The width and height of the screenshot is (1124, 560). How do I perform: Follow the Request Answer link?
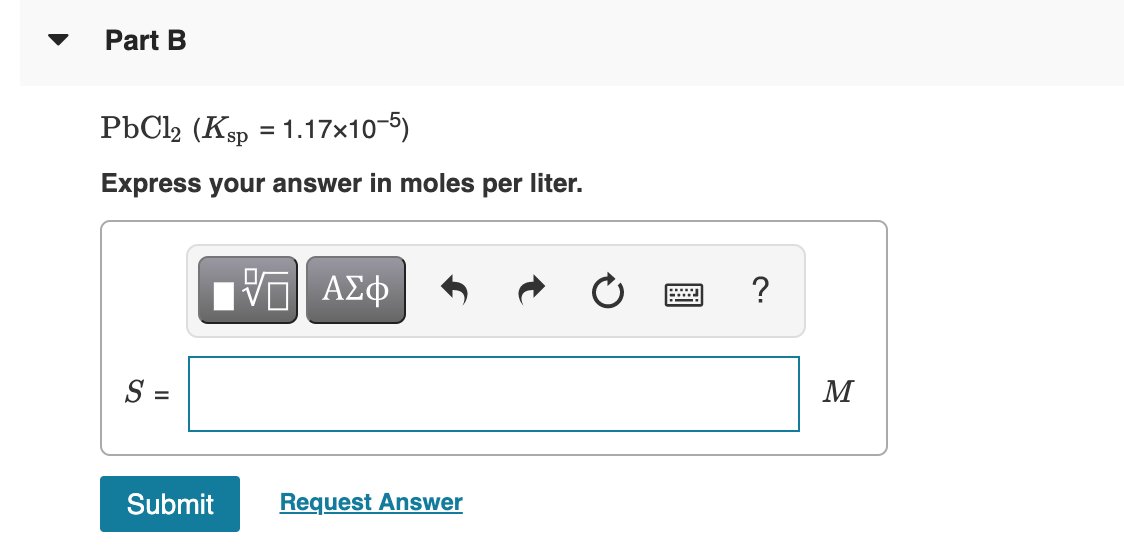click(x=371, y=502)
